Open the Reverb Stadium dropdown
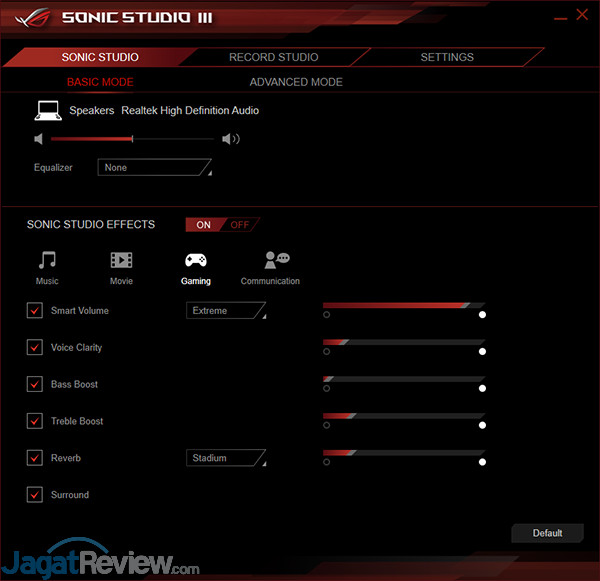 click(226, 458)
